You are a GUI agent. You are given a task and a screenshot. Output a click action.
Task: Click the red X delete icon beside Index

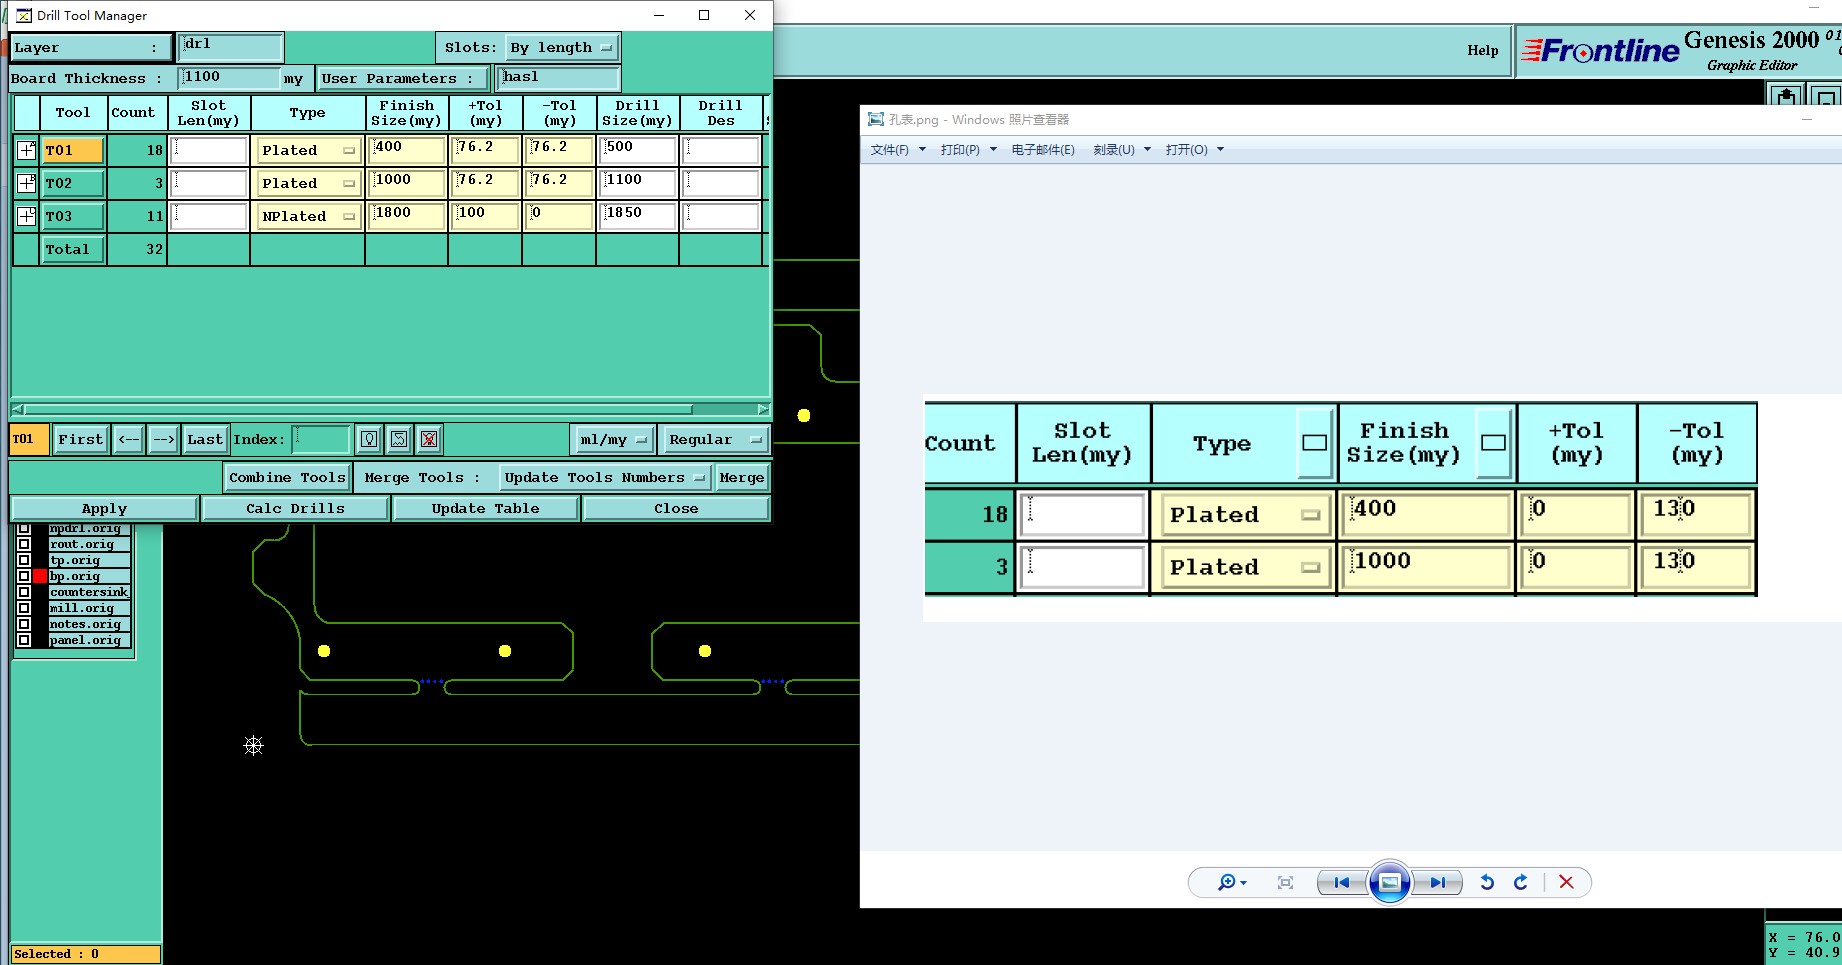(x=429, y=439)
